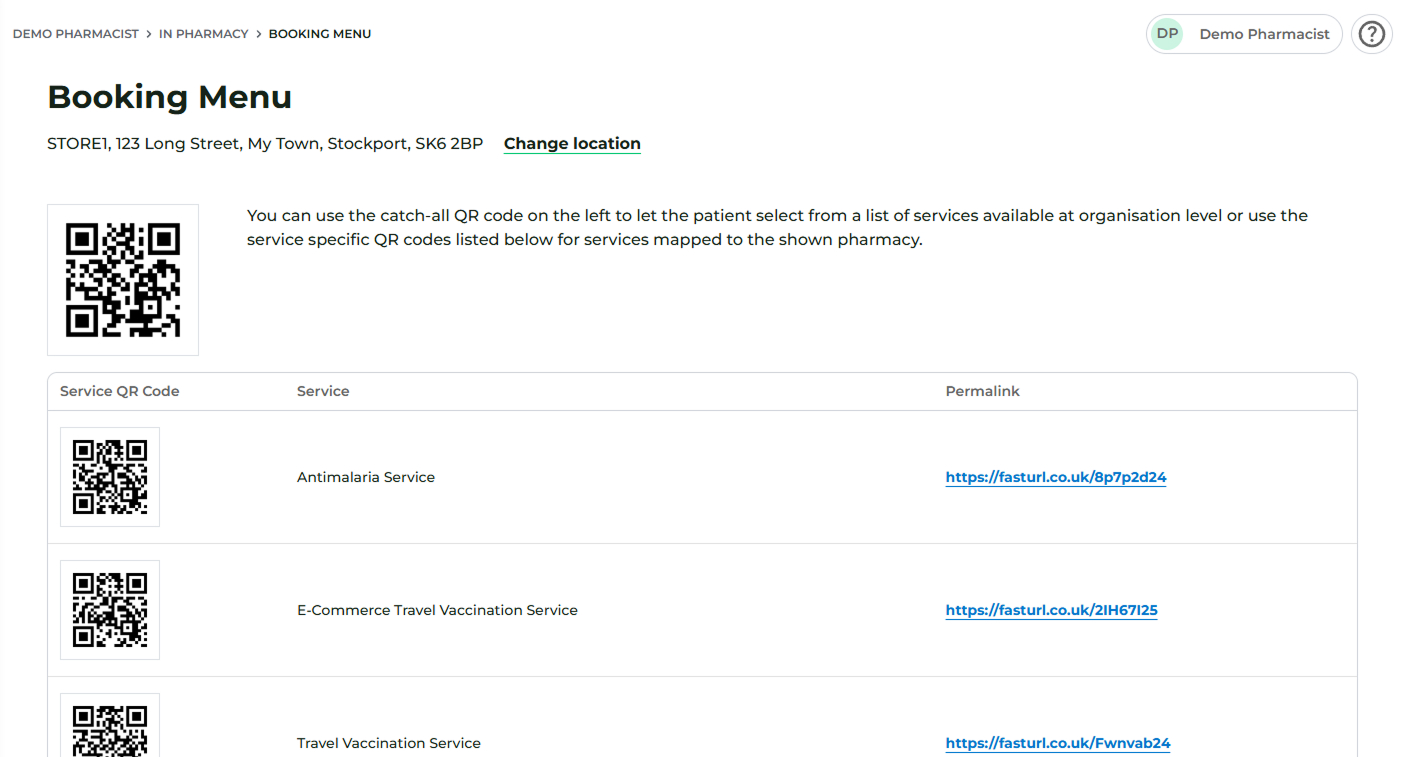Click the Travel Vaccination Service name
Viewport: 1408px width, 757px height.
(x=389, y=744)
